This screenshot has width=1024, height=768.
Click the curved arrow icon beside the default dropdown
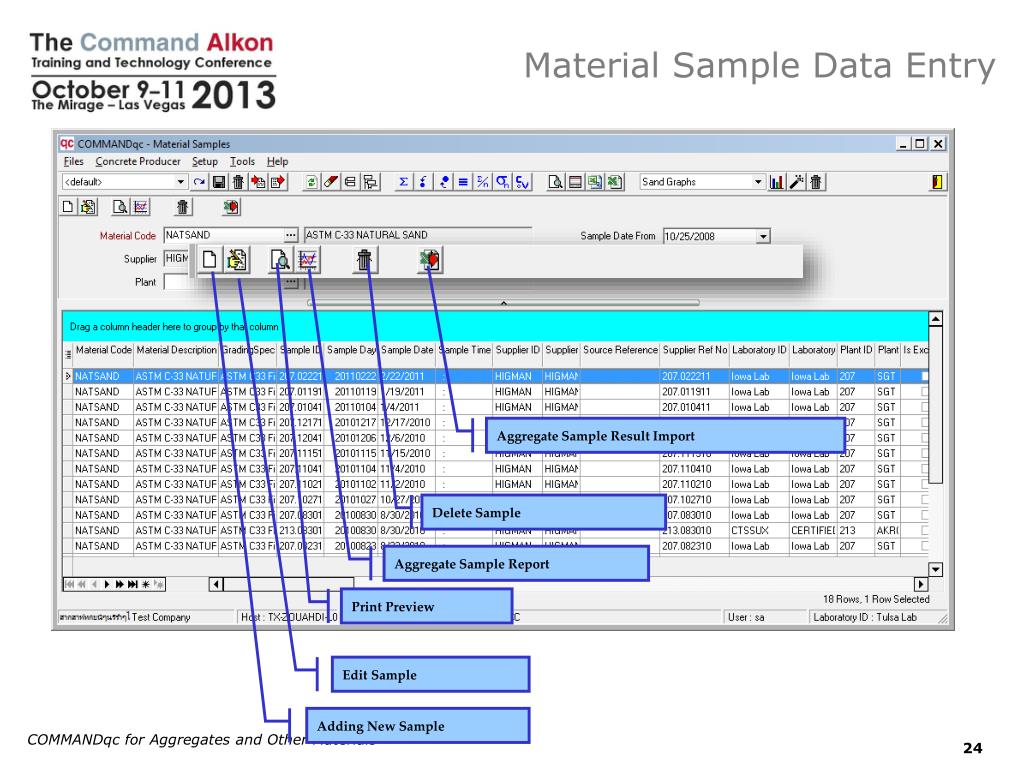click(199, 182)
